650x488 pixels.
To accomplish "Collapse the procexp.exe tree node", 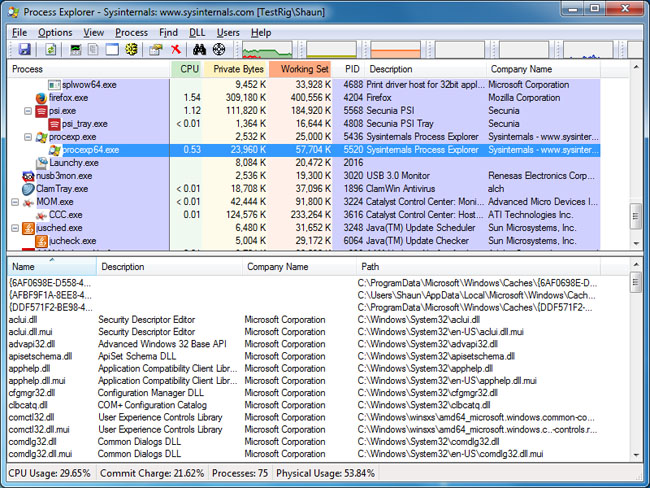I will point(28,137).
